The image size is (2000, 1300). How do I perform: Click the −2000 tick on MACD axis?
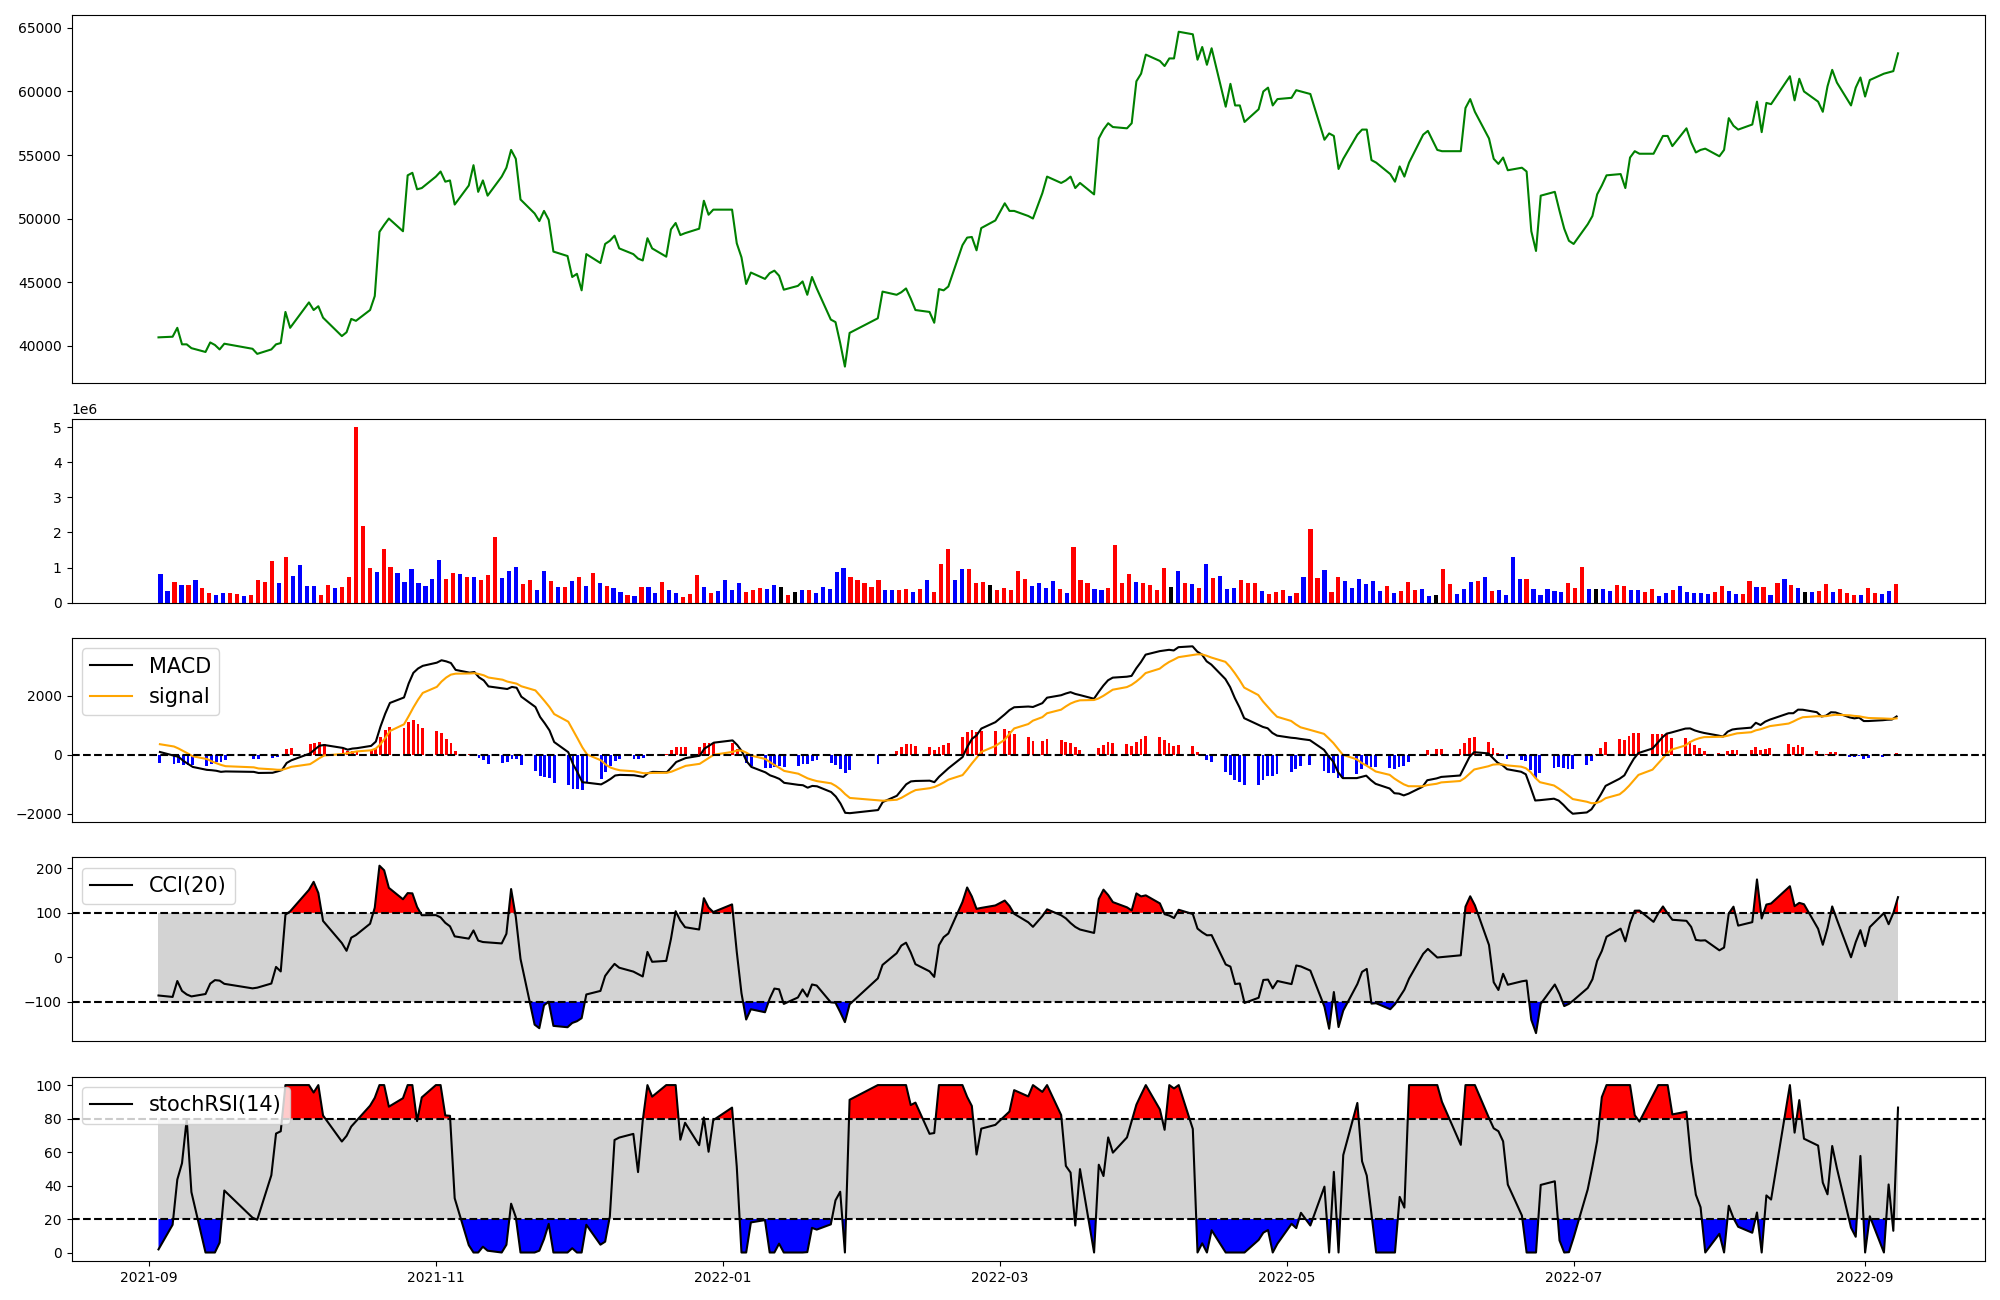click(x=40, y=815)
